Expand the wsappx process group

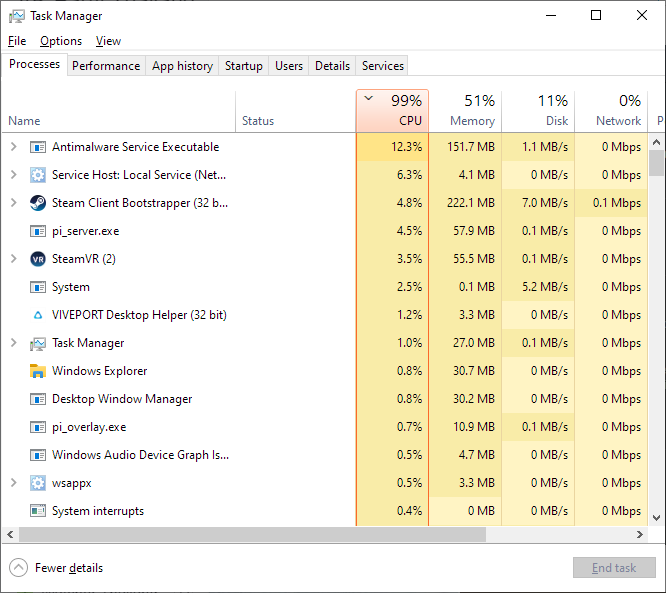pyautogui.click(x=14, y=483)
